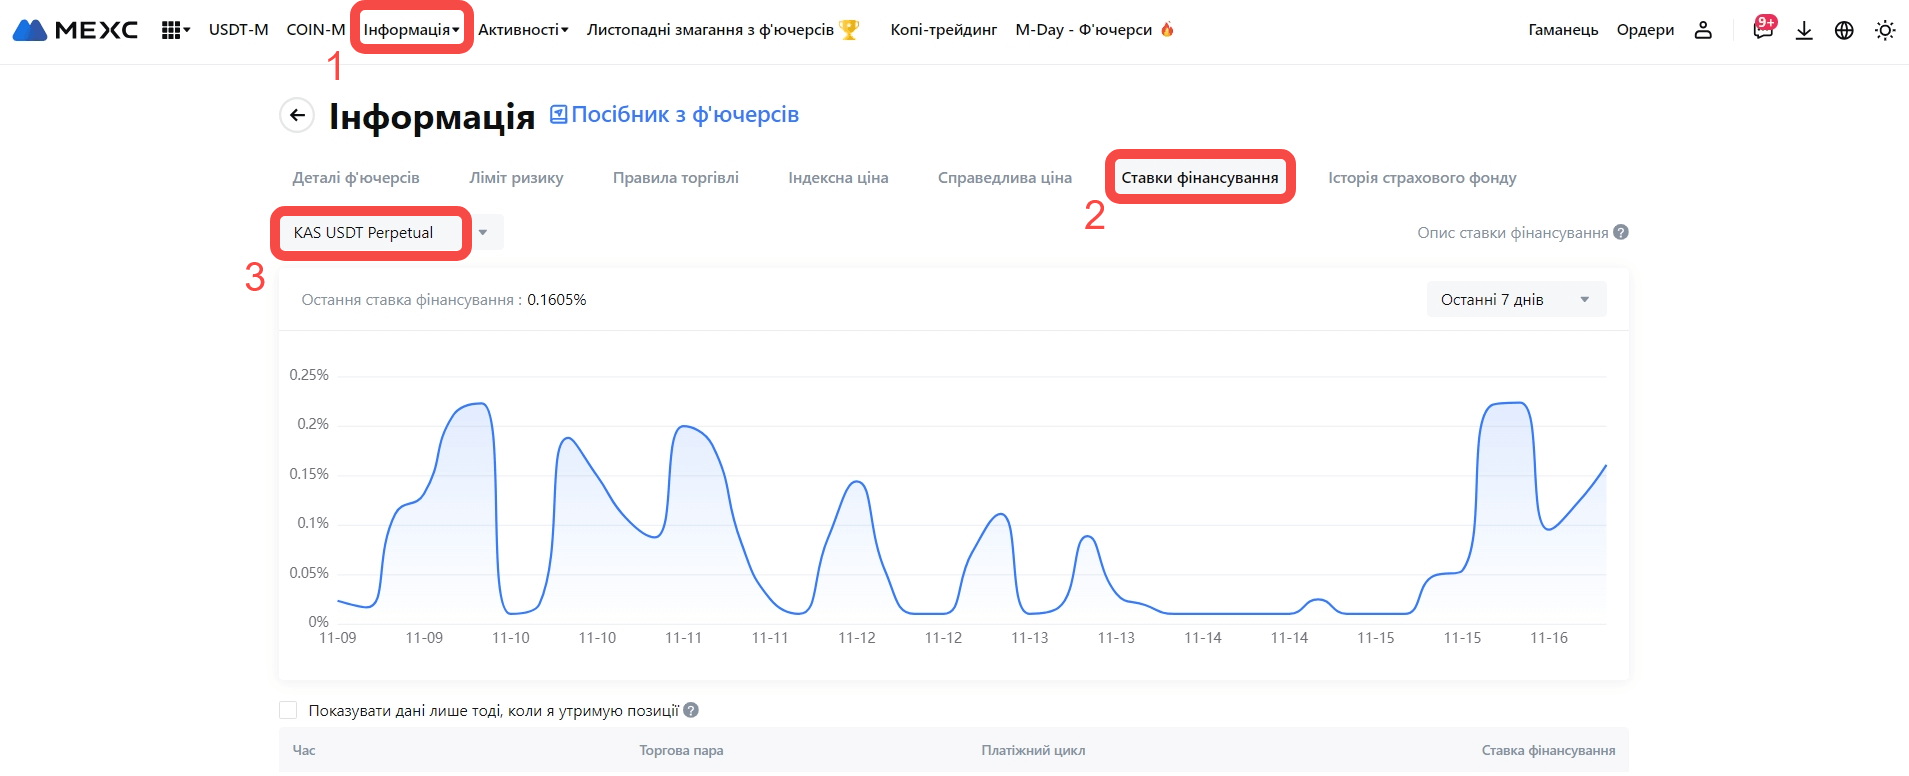Click the download app icon
This screenshot has width=1909, height=776.
tap(1804, 30)
